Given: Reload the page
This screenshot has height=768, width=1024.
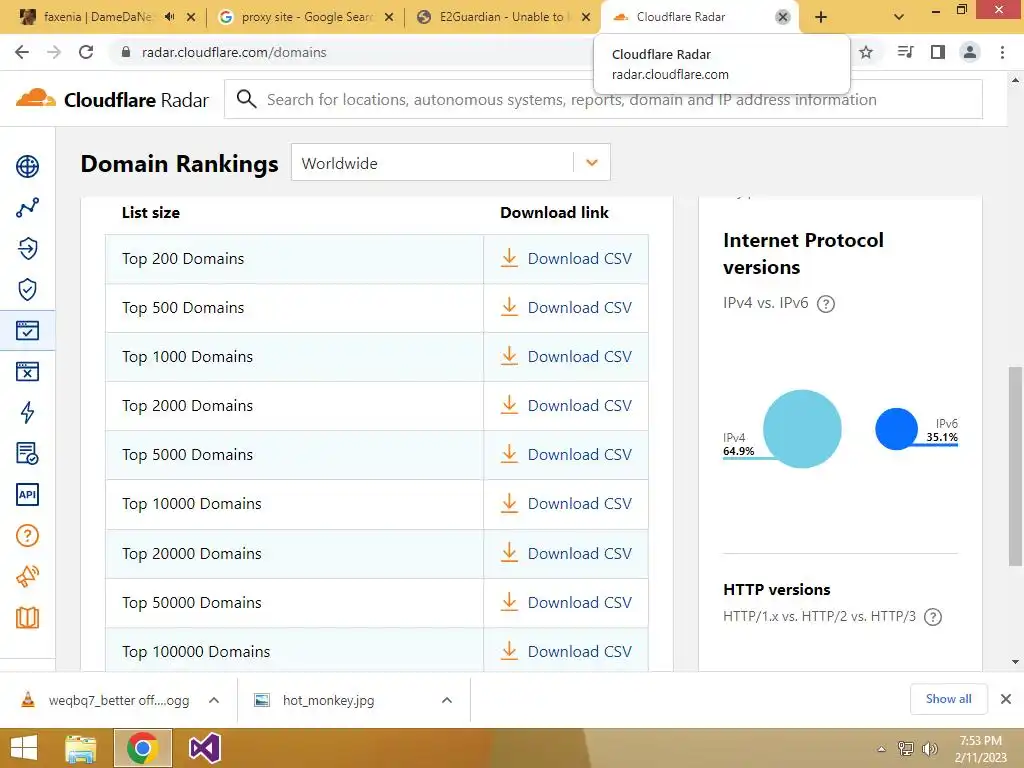Looking at the screenshot, I should (x=86, y=52).
